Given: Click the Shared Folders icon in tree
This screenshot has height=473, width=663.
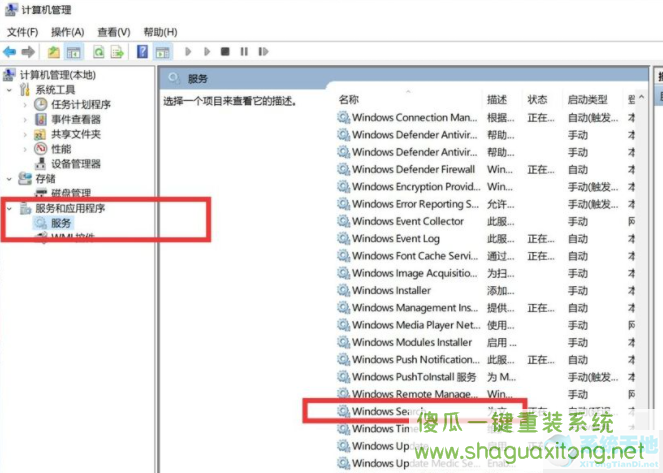Looking at the screenshot, I should [x=40, y=134].
